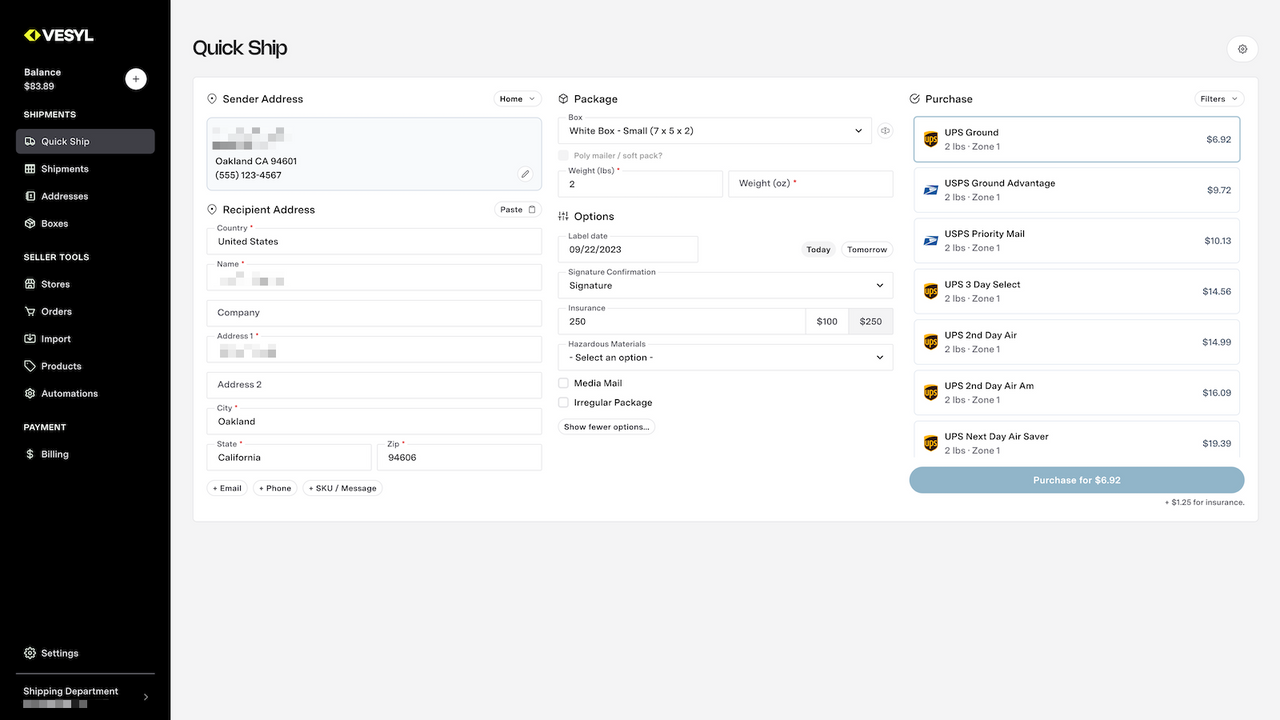Toggle the Poly mailer / soft pack option
Viewport: 1280px width, 720px height.
(x=563, y=155)
